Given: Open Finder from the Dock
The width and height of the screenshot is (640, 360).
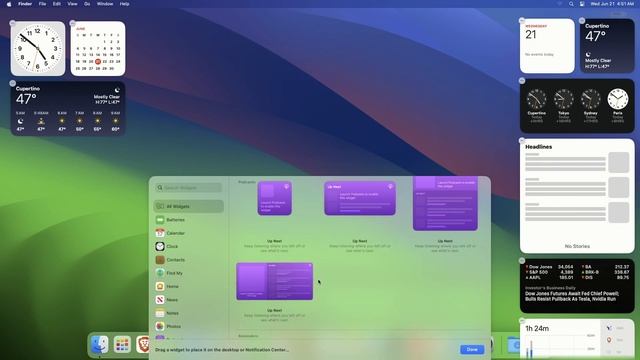Looking at the screenshot, I should tap(100, 344).
